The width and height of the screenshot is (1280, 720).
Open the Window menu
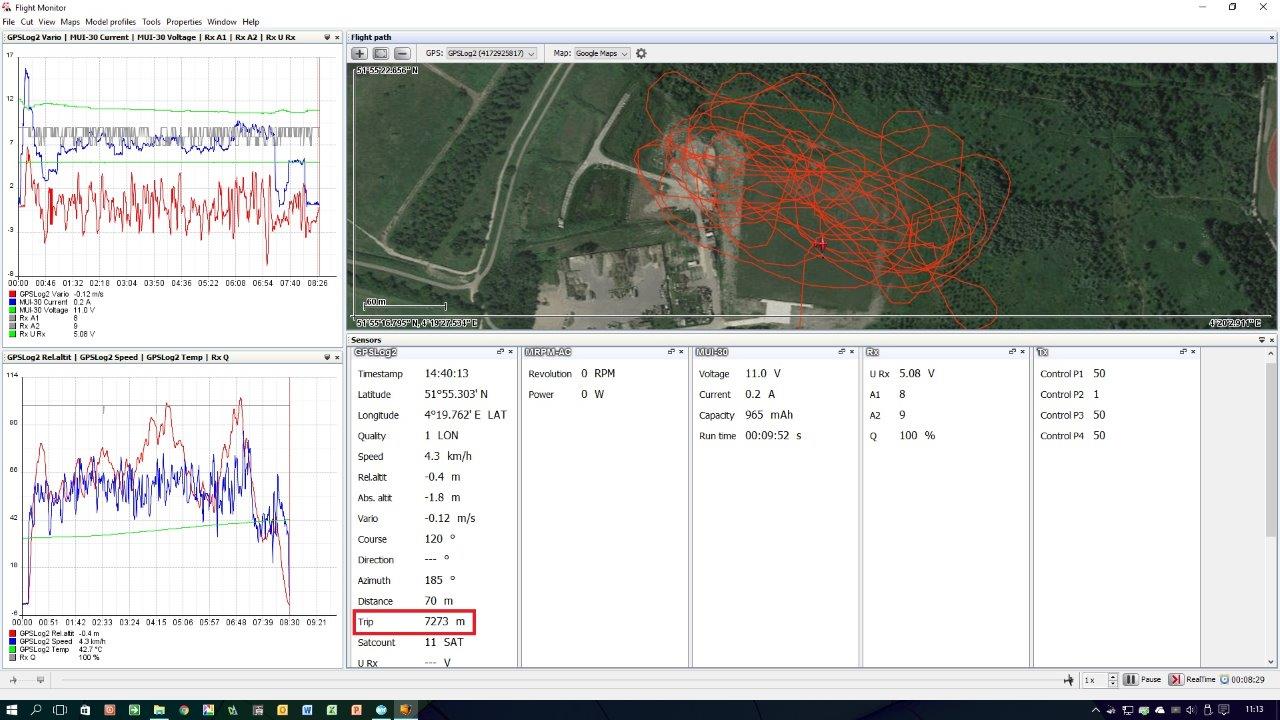coord(222,22)
